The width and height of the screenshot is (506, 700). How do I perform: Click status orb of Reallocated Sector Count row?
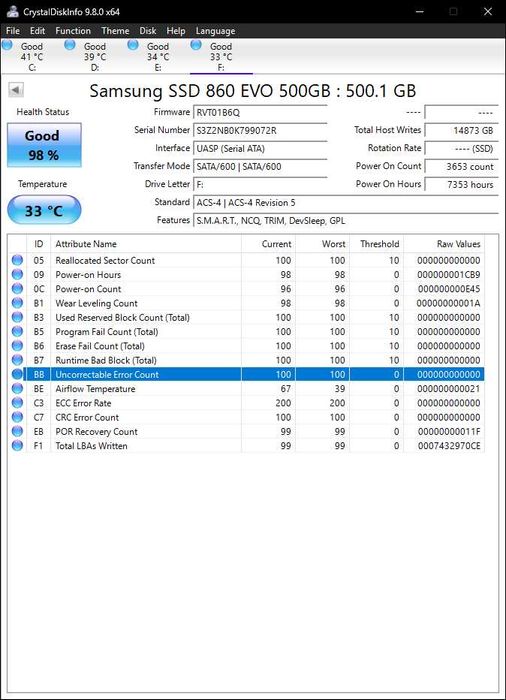17,260
